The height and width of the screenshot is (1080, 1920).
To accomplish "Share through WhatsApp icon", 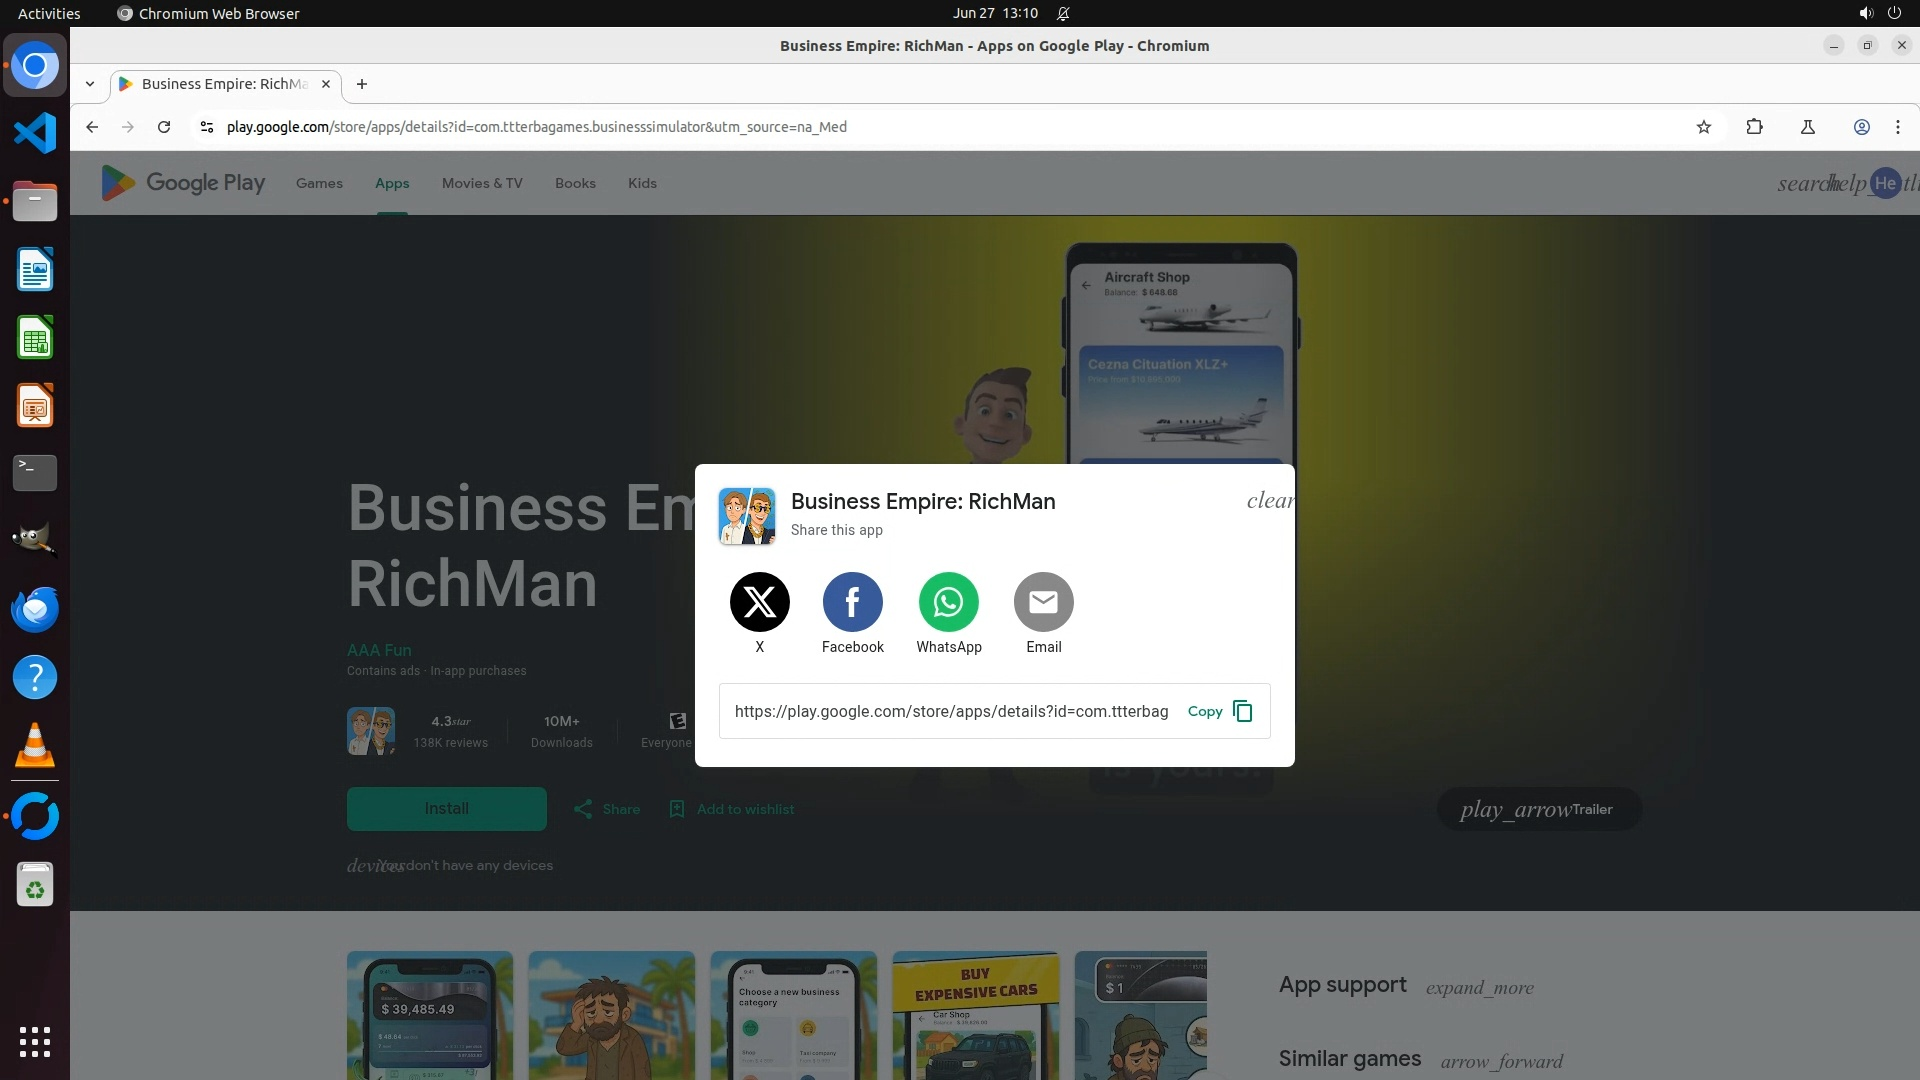I will pos(948,602).
